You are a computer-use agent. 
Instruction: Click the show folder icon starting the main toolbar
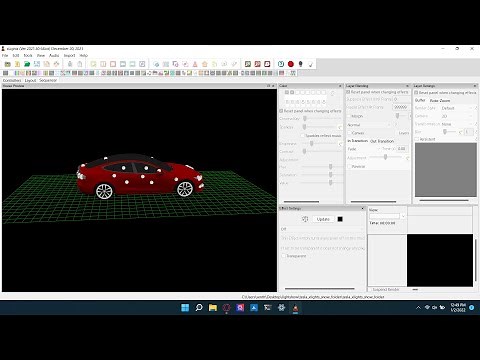click(x=7, y=64)
